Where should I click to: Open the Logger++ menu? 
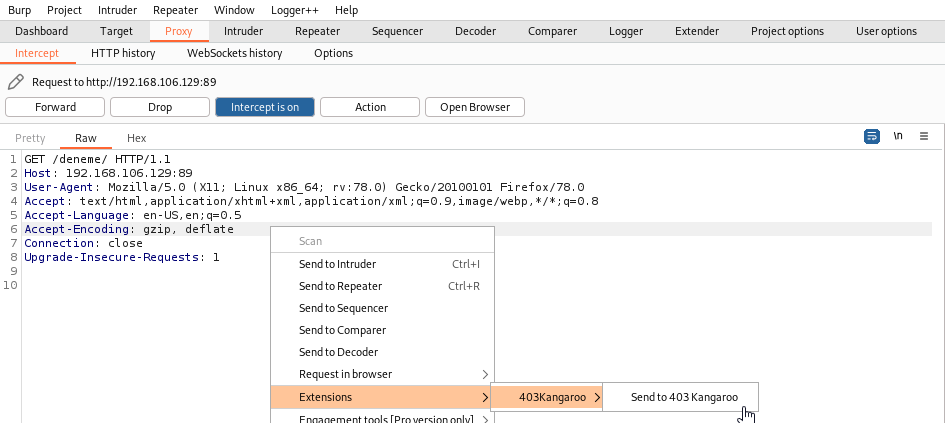[x=295, y=10]
